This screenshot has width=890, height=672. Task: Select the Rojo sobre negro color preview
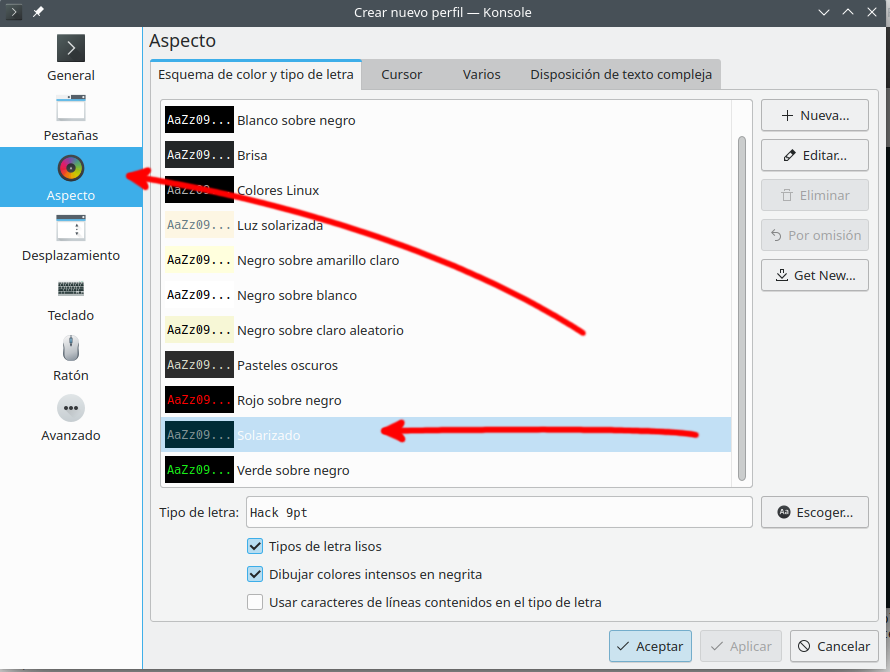point(199,400)
